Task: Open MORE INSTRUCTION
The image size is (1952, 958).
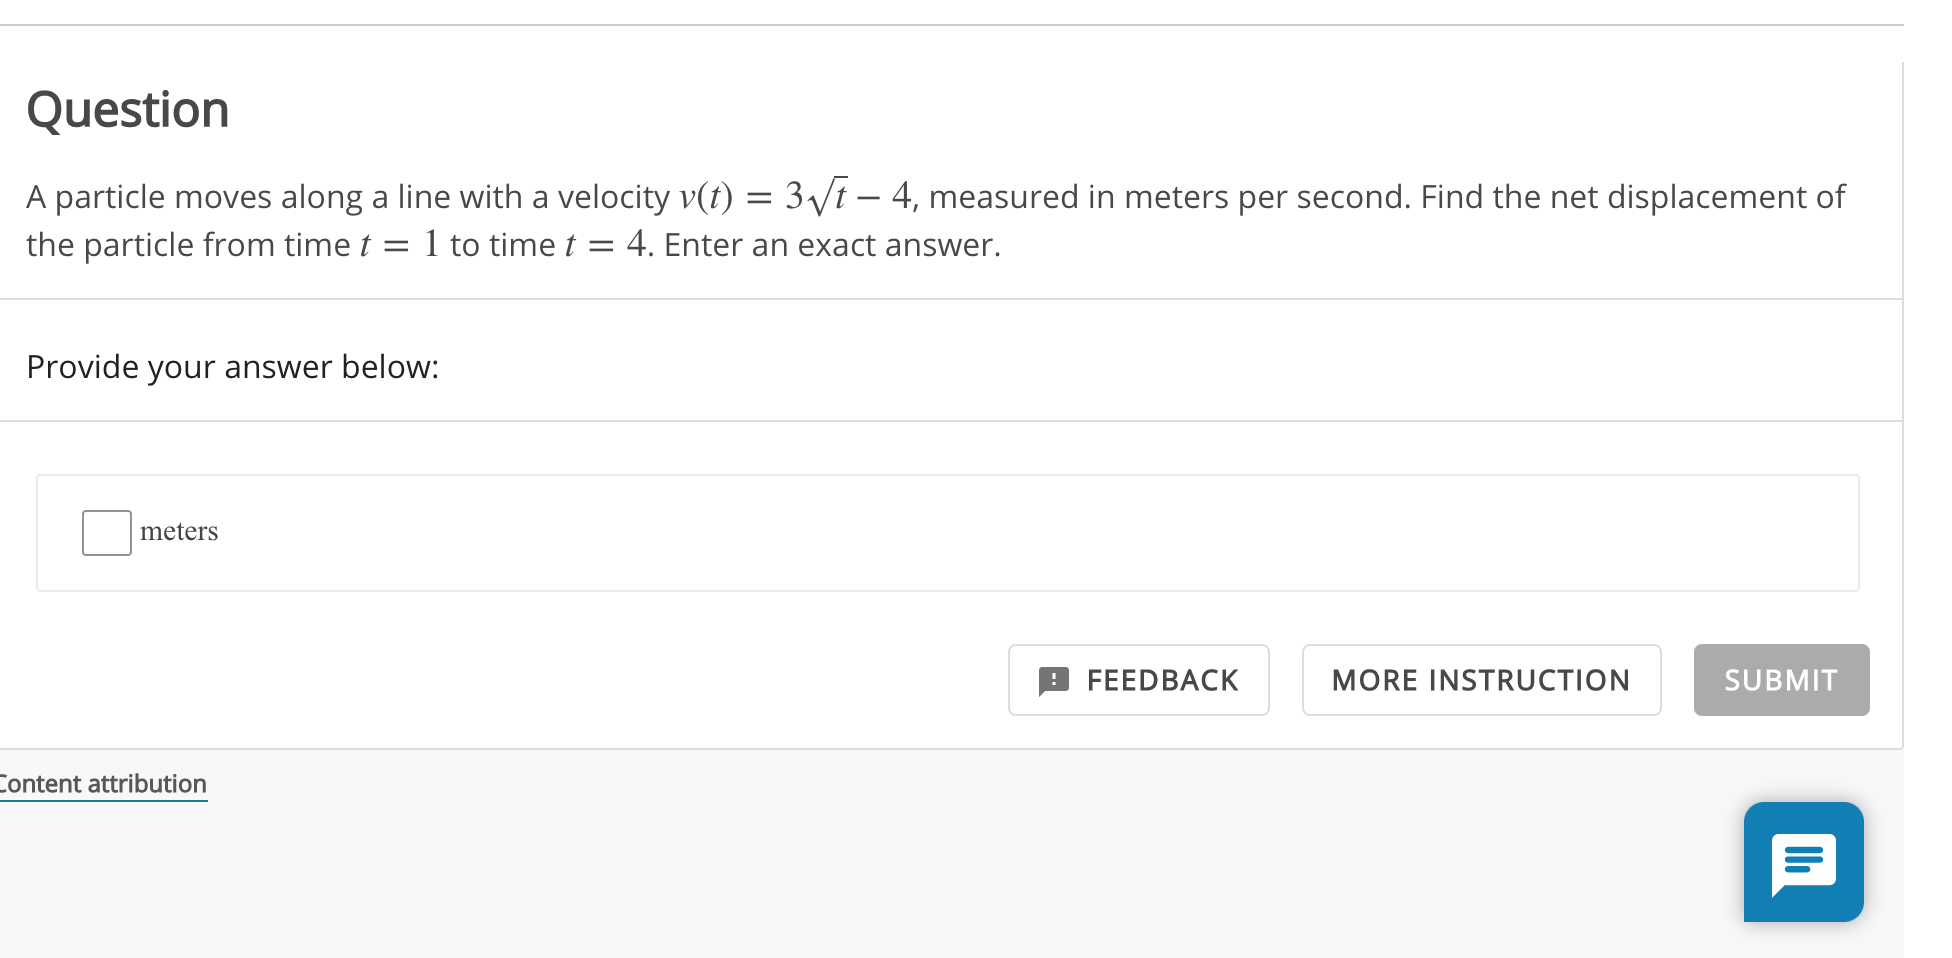Action: (x=1480, y=680)
